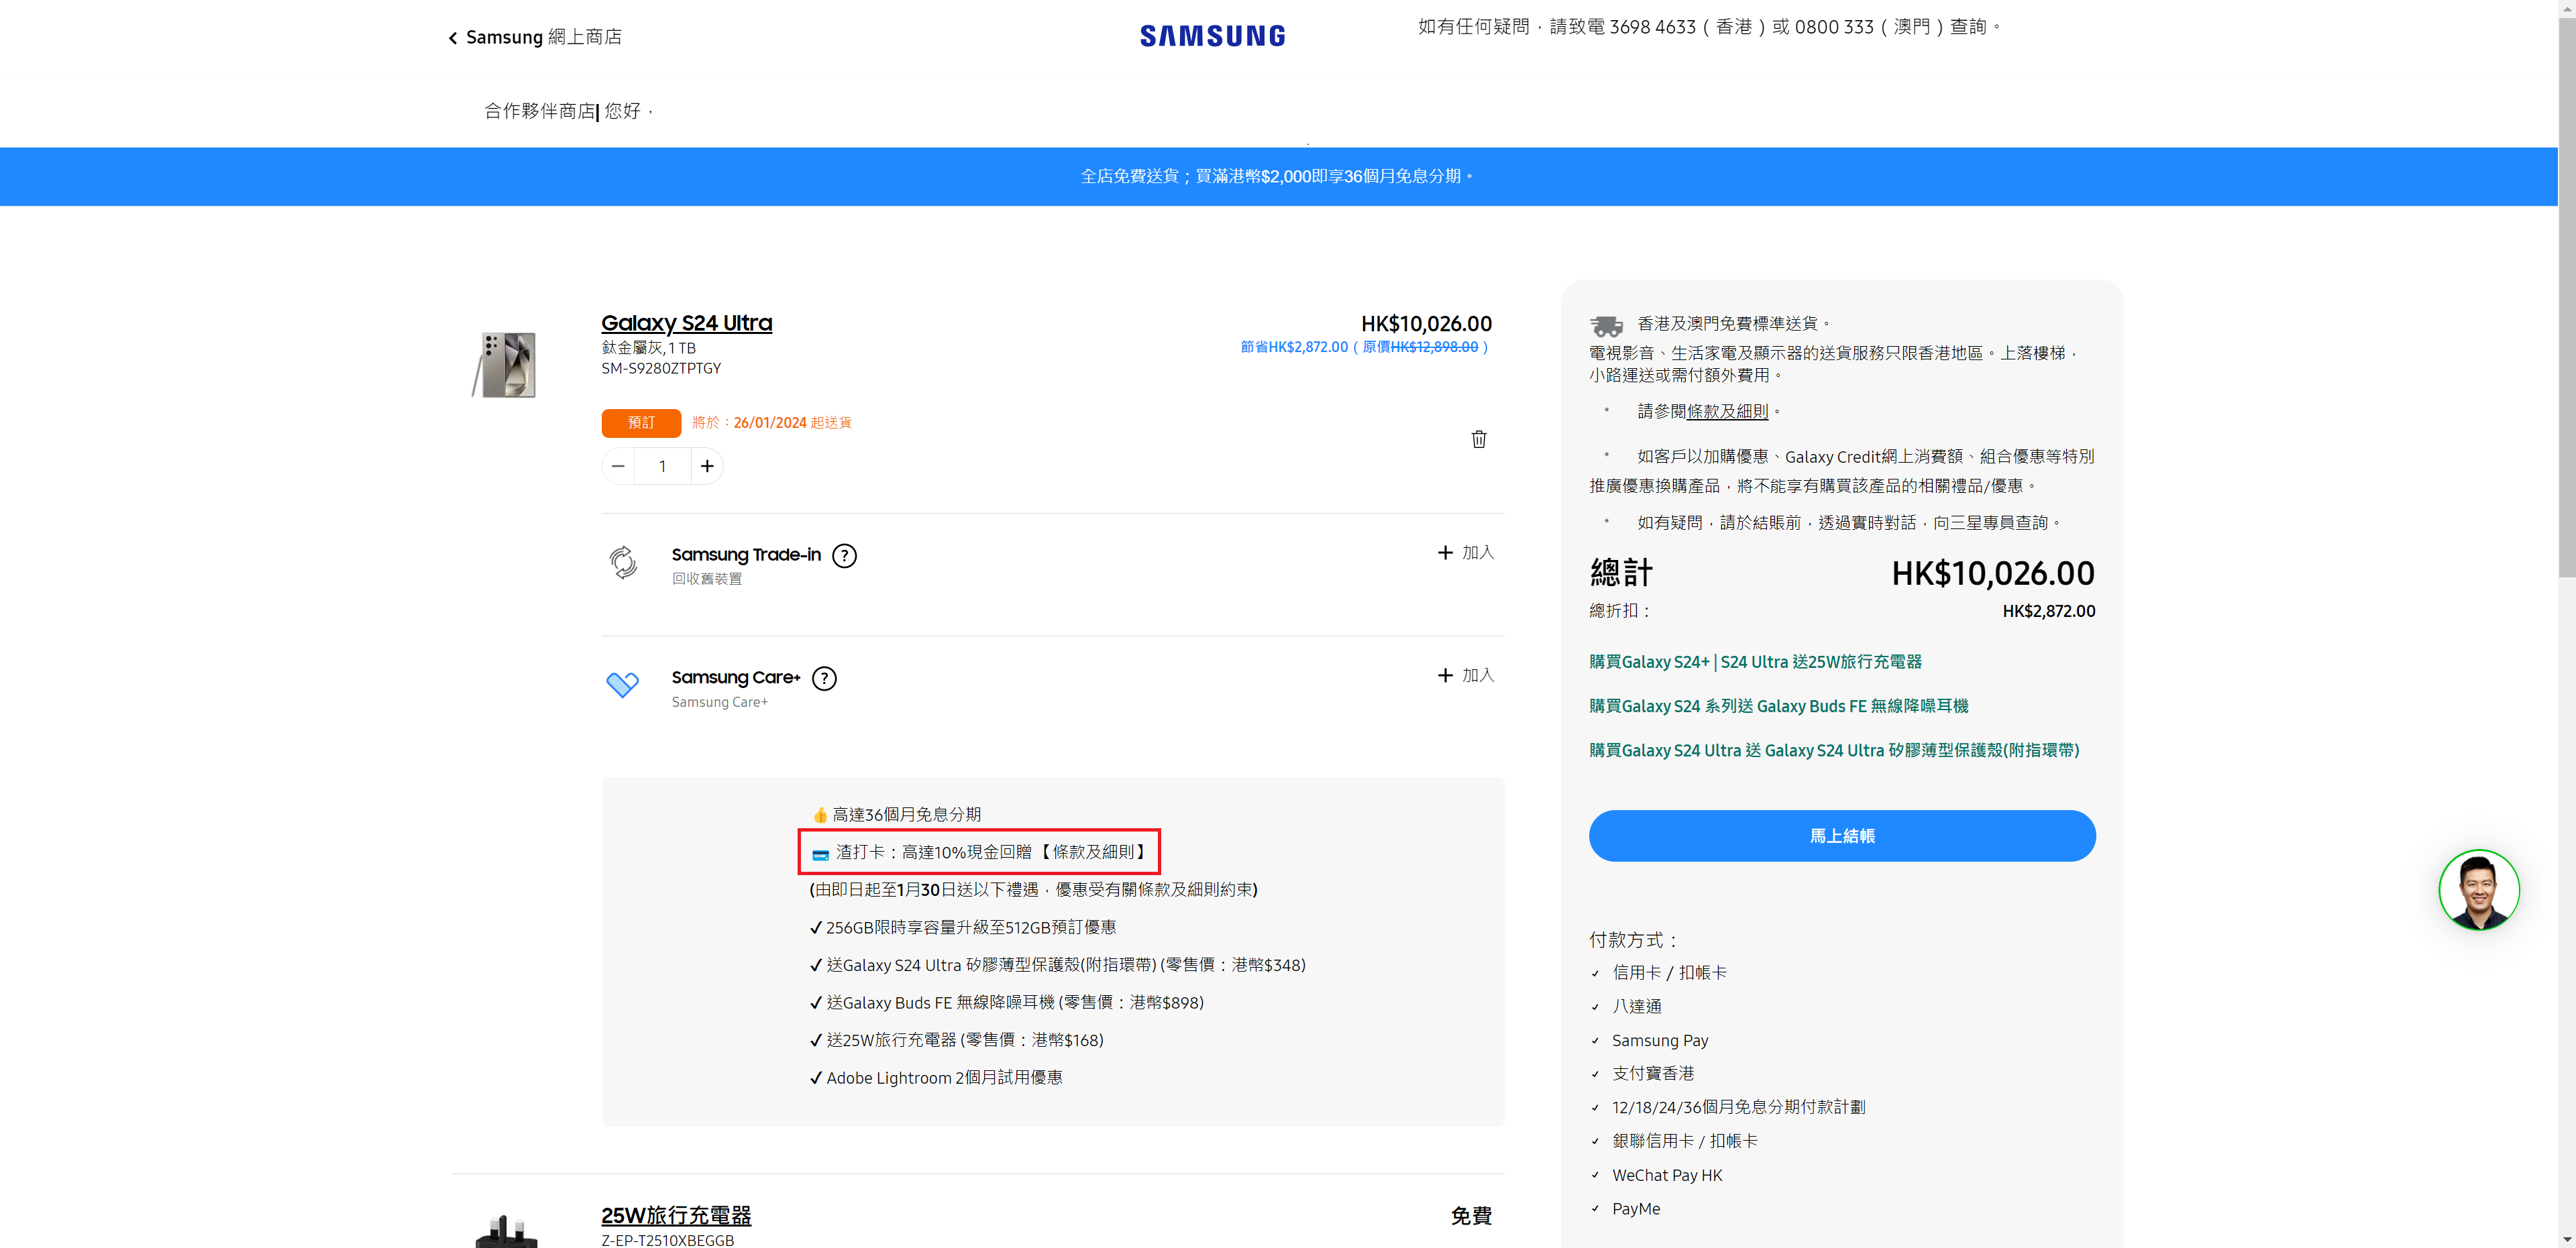Viewport: 2576px width, 1248px height.
Task: Click promo 送 Galaxy Buds FE 無線降噪耳機
Action: click(x=1778, y=706)
